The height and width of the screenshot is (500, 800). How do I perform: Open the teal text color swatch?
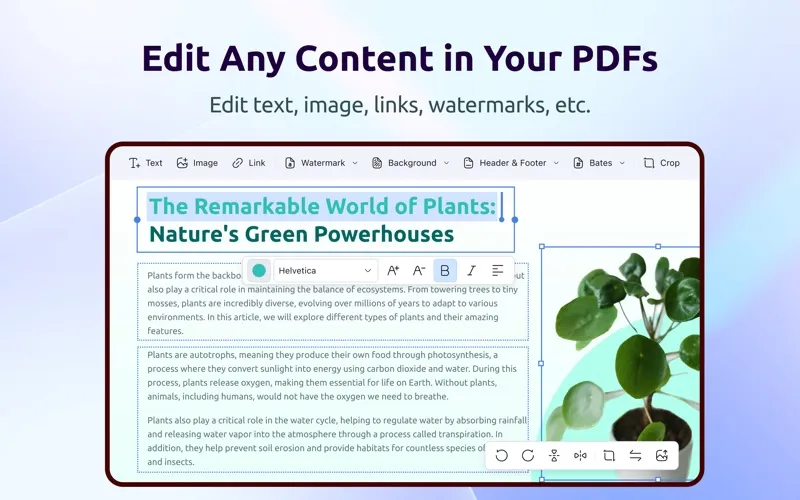pyautogui.click(x=259, y=270)
